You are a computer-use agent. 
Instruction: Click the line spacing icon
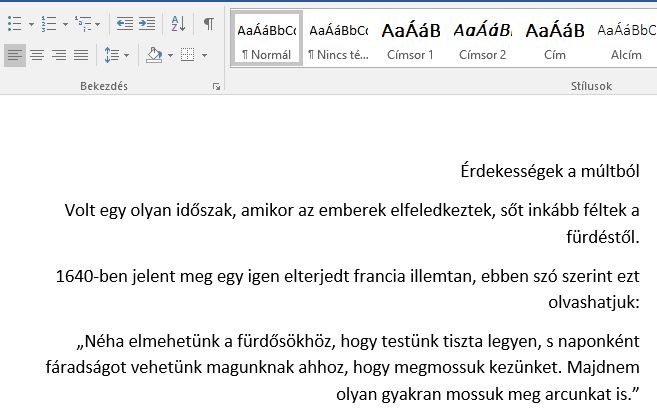coord(109,54)
